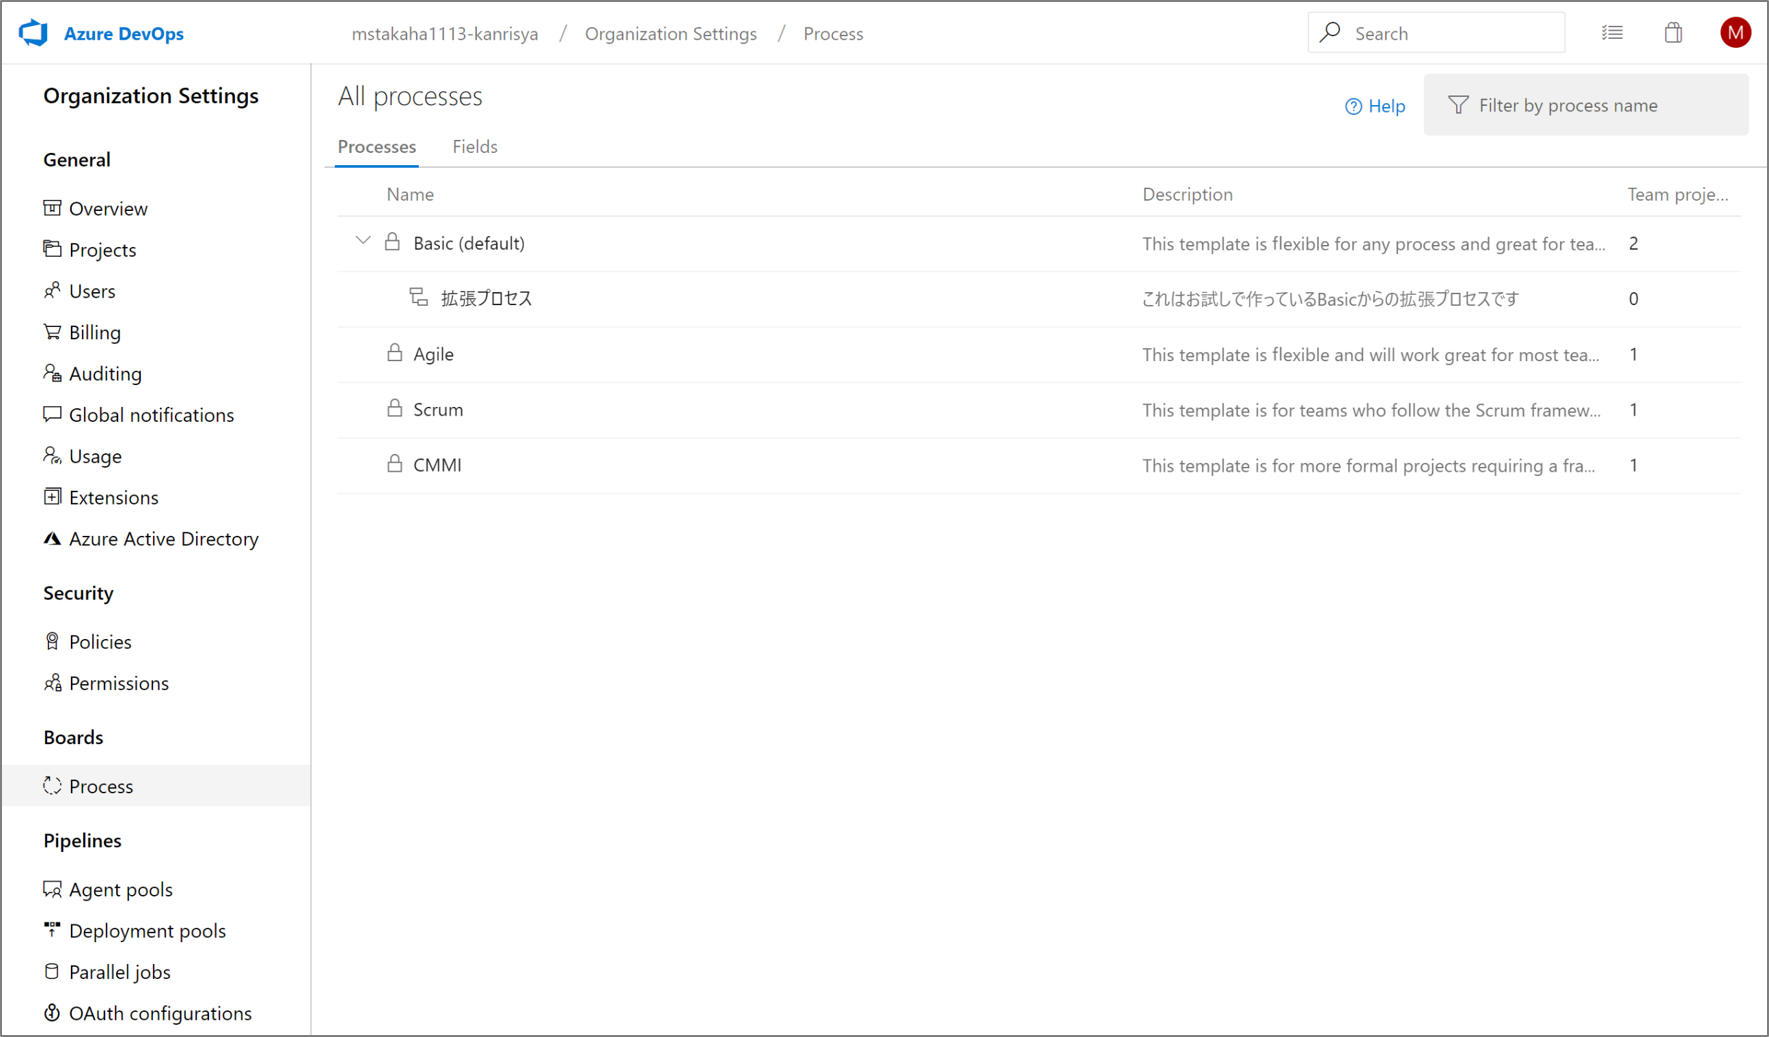The image size is (1769, 1037).
Task: Click Filter by process name
Action: [x=1567, y=104]
